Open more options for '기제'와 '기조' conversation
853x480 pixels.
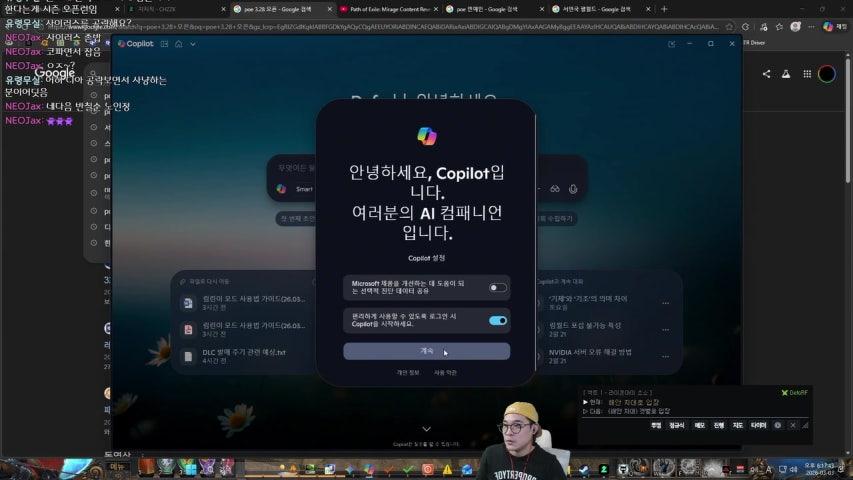click(x=665, y=303)
